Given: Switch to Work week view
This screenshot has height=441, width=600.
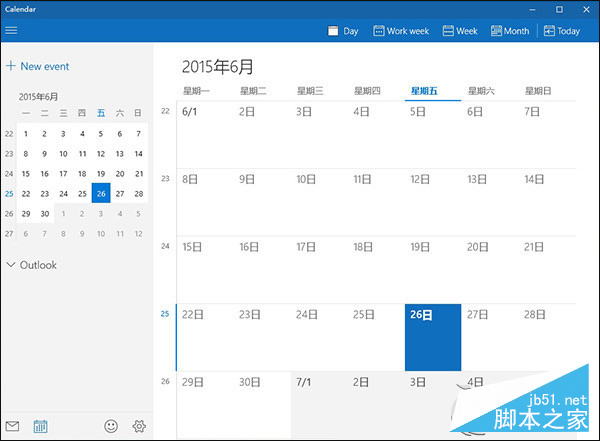Looking at the screenshot, I should point(401,31).
